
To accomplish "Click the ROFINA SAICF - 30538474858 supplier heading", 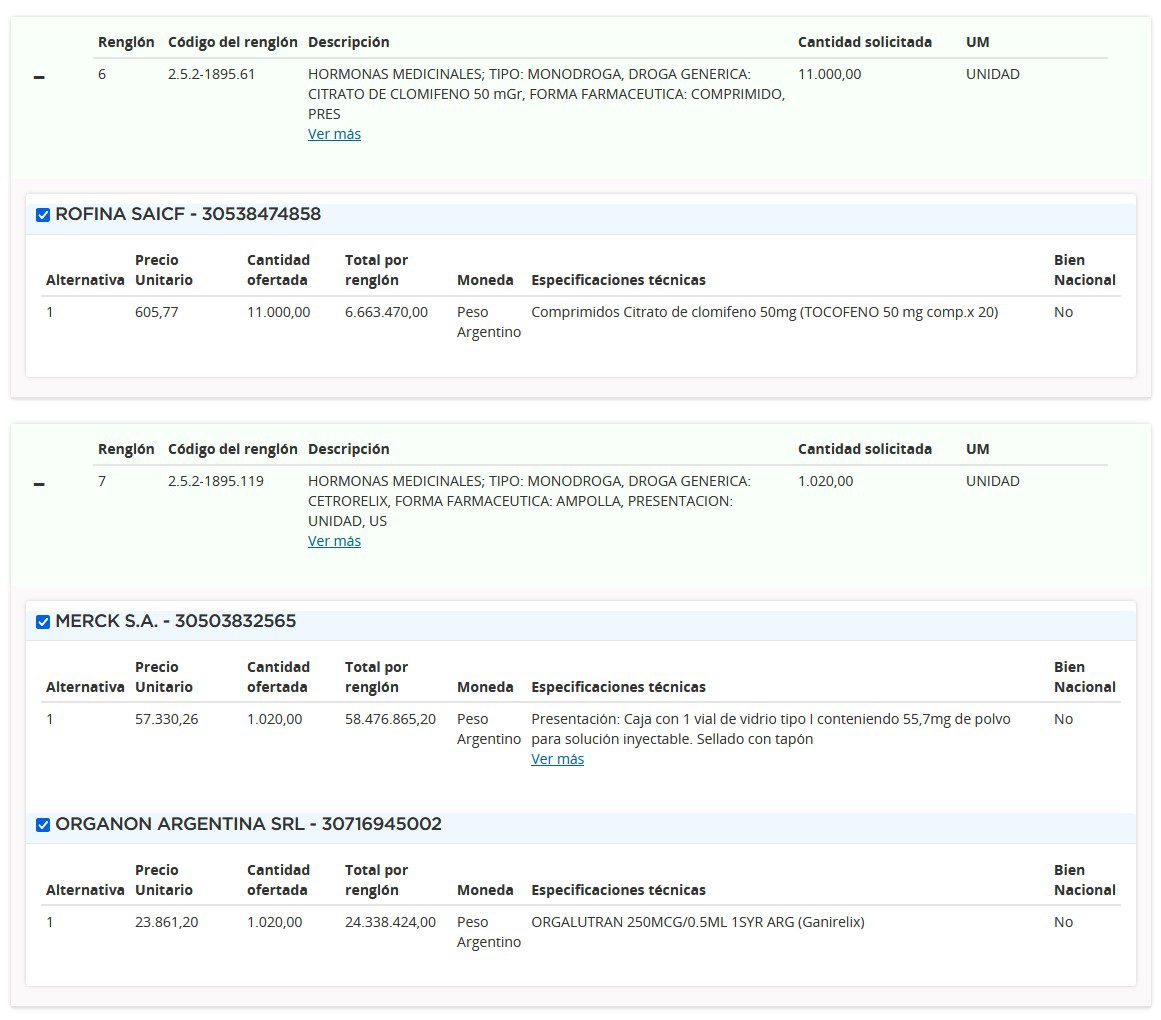I will pyautogui.click(x=188, y=214).
